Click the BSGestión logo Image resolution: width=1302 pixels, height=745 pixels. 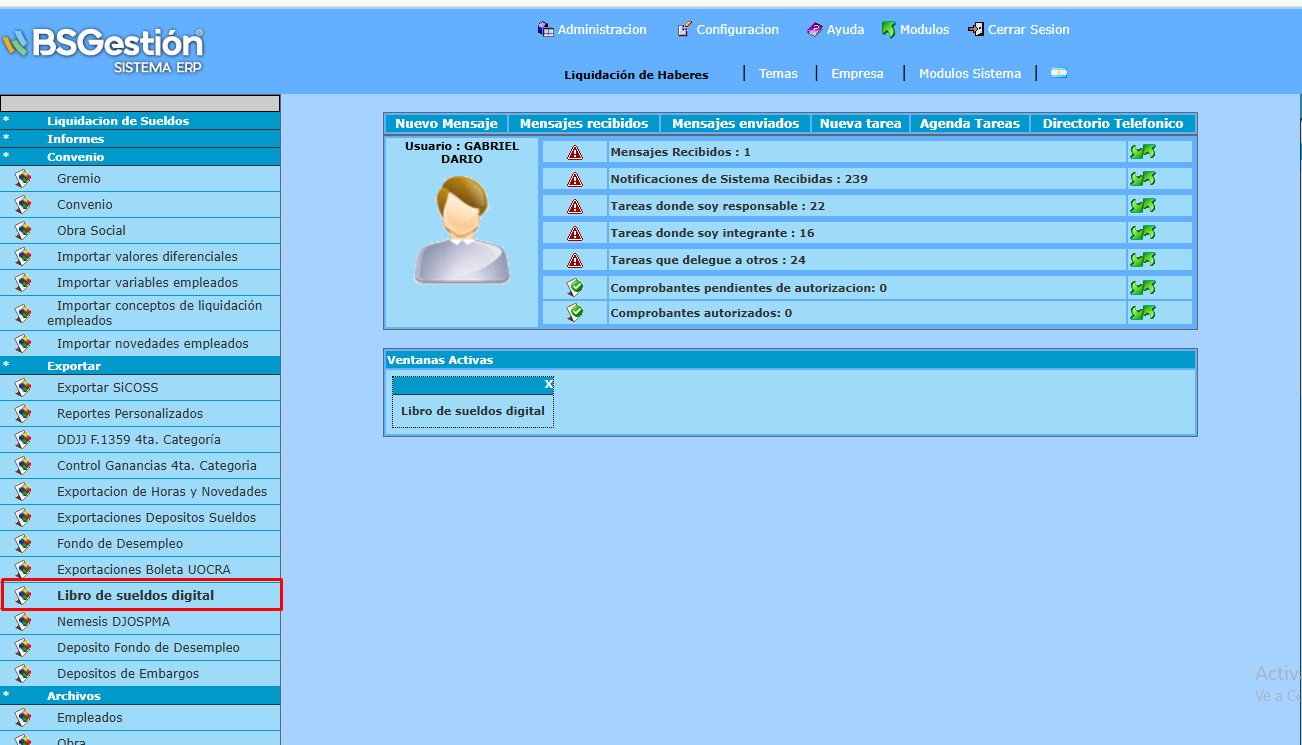click(x=103, y=50)
